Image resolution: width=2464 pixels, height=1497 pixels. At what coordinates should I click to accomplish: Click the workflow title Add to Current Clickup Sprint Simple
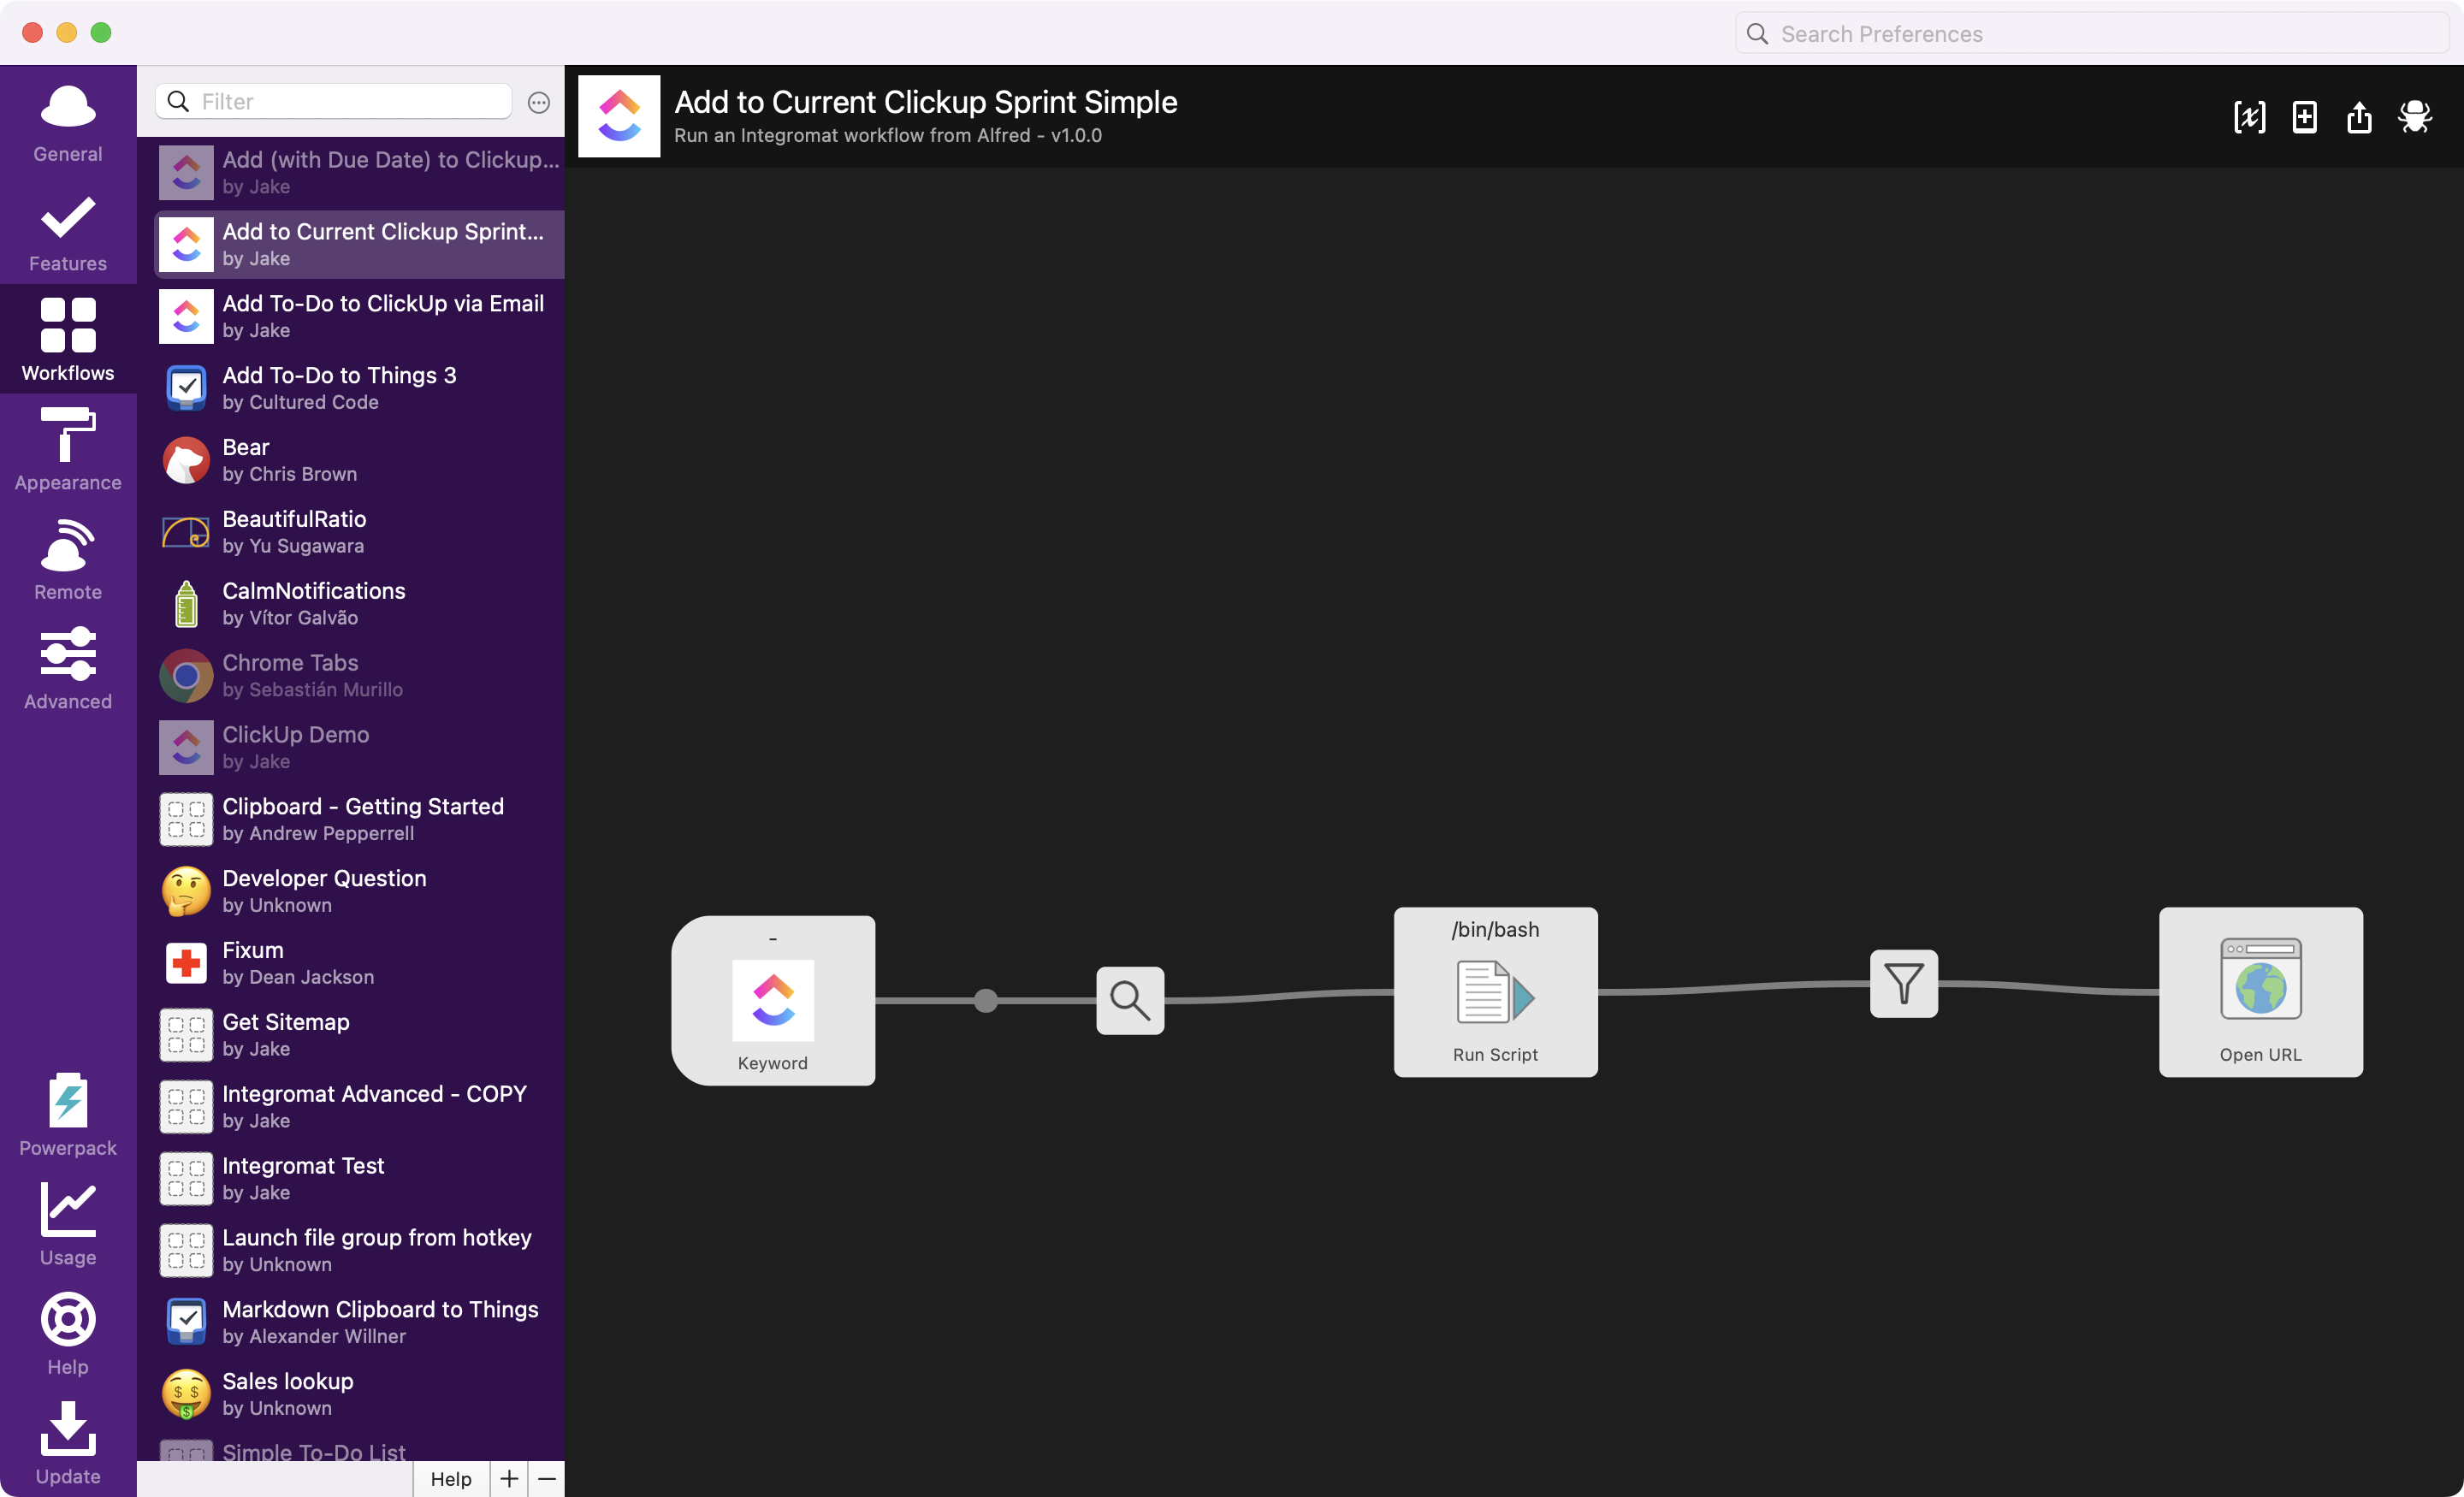[x=926, y=102]
